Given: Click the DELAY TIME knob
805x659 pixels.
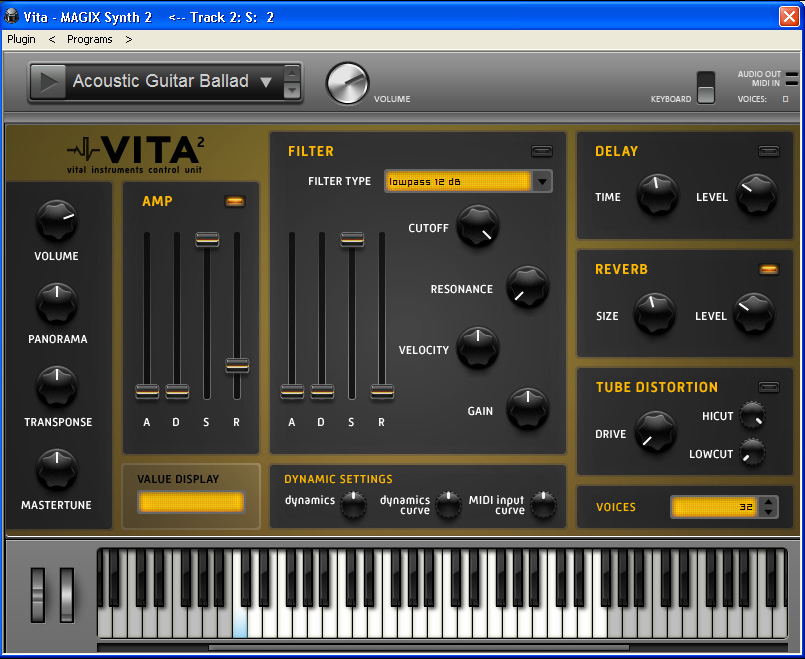Looking at the screenshot, I should (x=658, y=195).
